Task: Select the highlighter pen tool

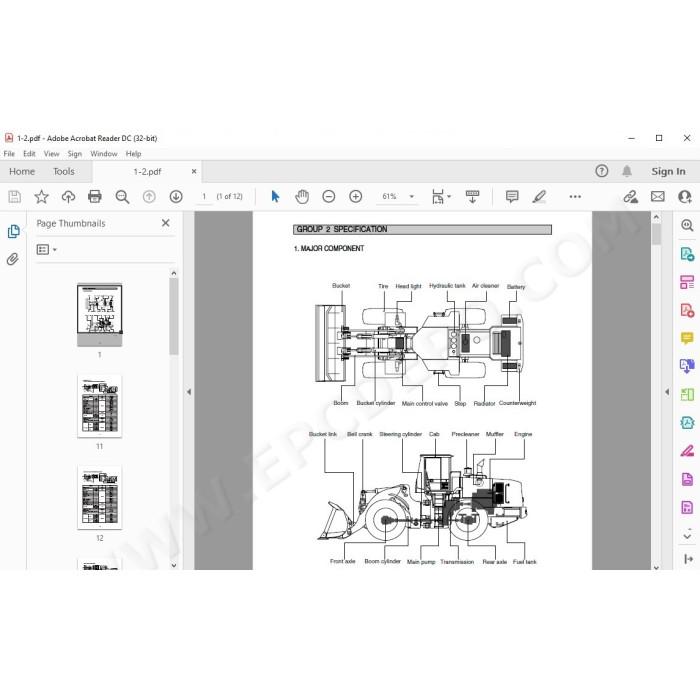Action: pyautogui.click(x=539, y=196)
